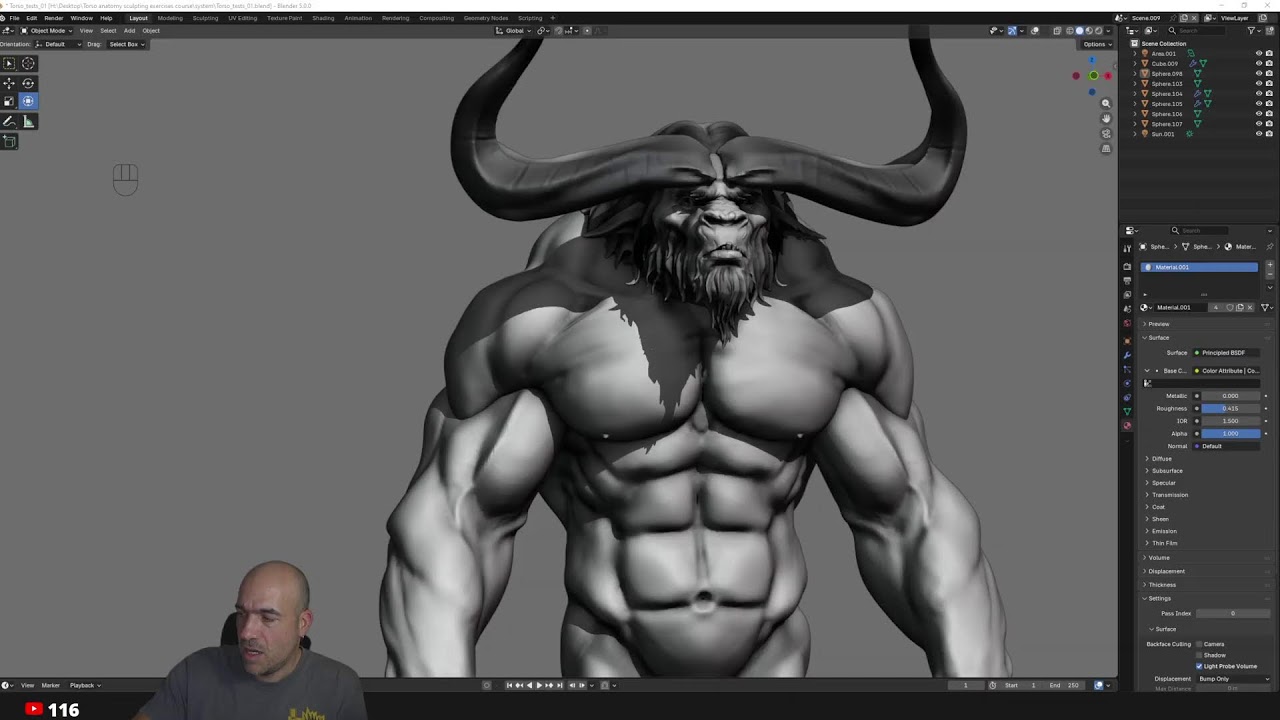The width and height of the screenshot is (1280, 720).
Task: Switch perspective/orthographic grid icon
Action: pyautogui.click(x=1106, y=148)
